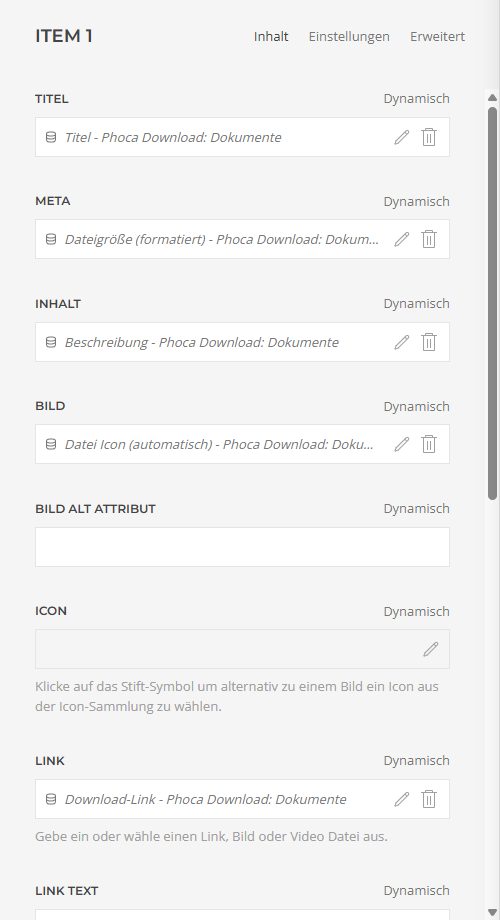Select 'Beschreibung - Phoca Download: Dokumente' text
This screenshot has height=920, width=500.
[201, 342]
